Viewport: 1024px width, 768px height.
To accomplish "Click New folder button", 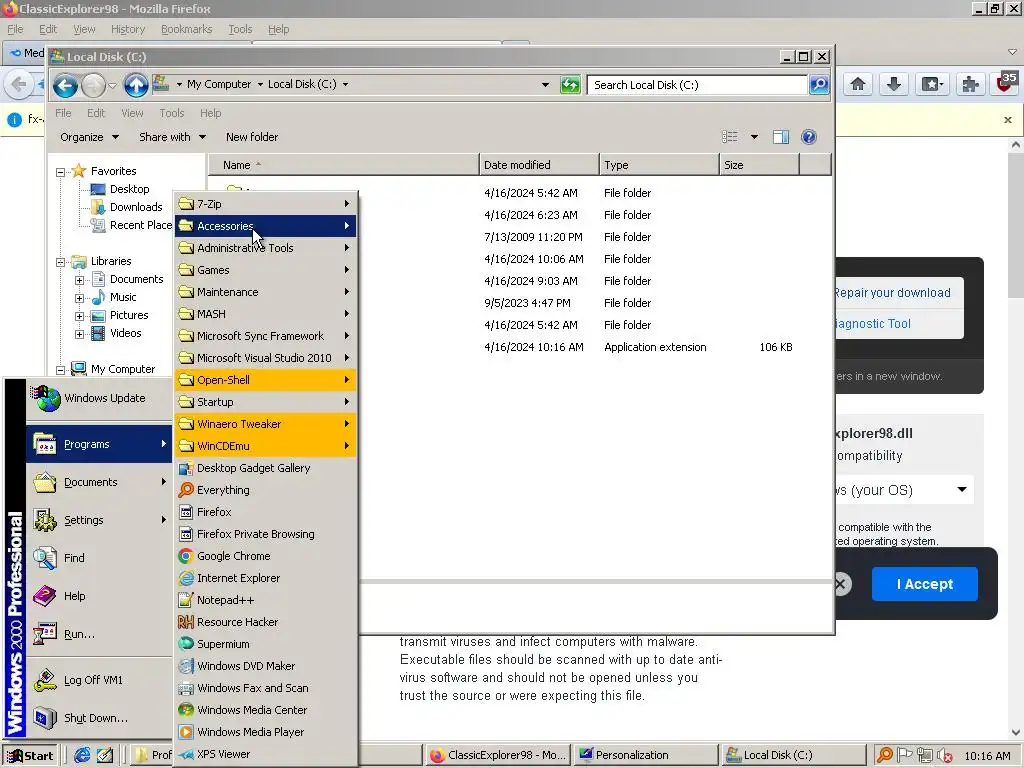I will [252, 137].
